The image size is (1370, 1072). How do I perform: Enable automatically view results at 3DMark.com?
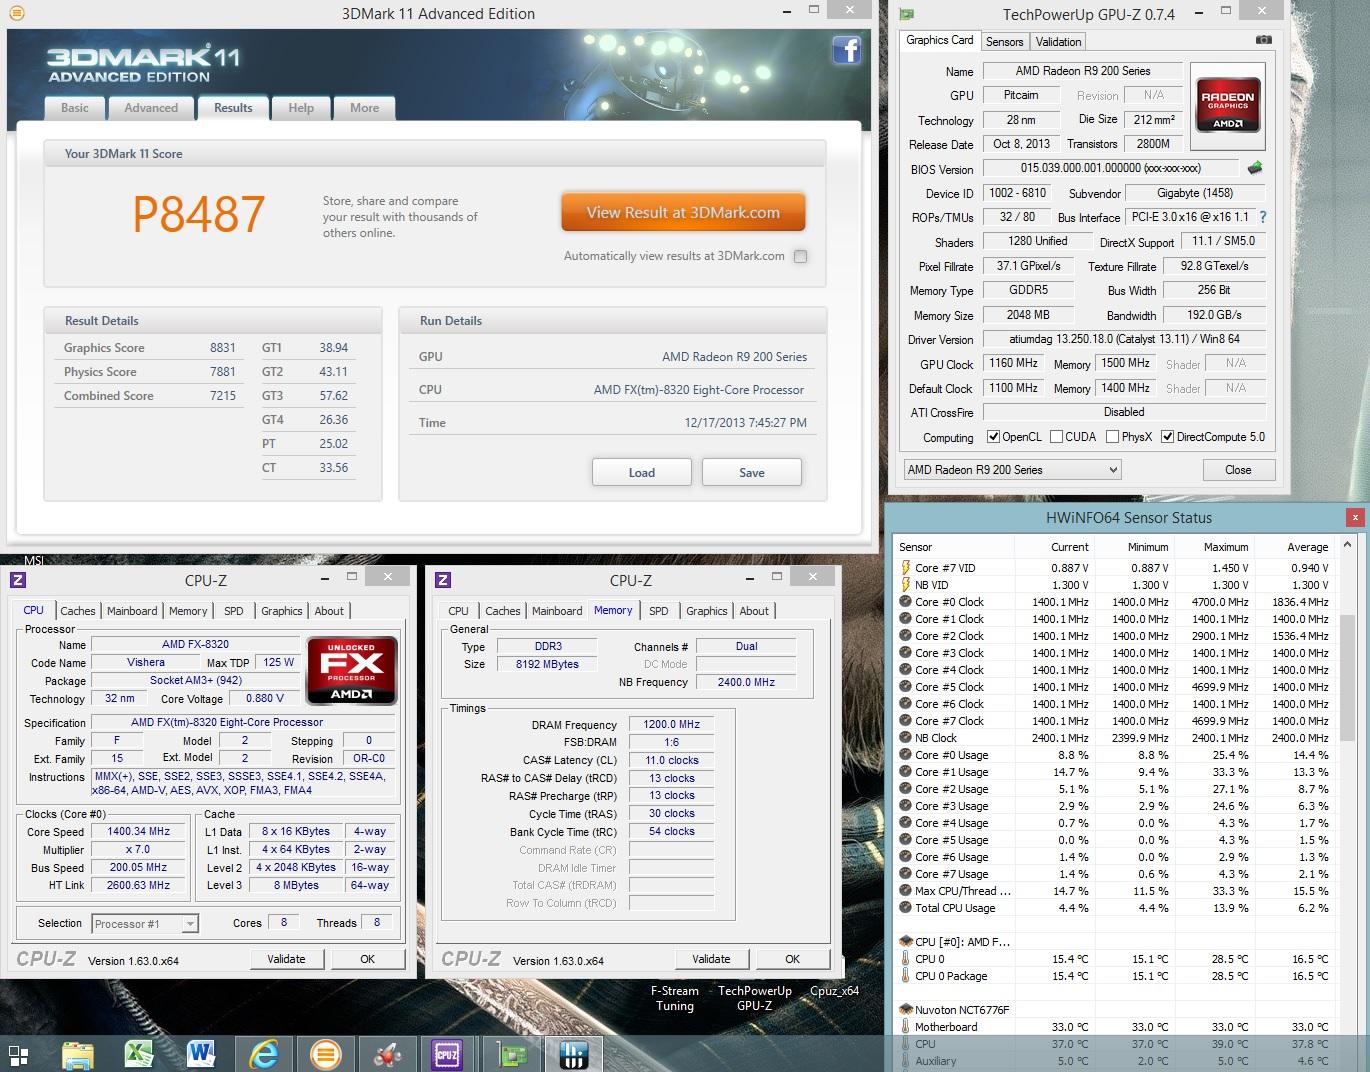800,256
